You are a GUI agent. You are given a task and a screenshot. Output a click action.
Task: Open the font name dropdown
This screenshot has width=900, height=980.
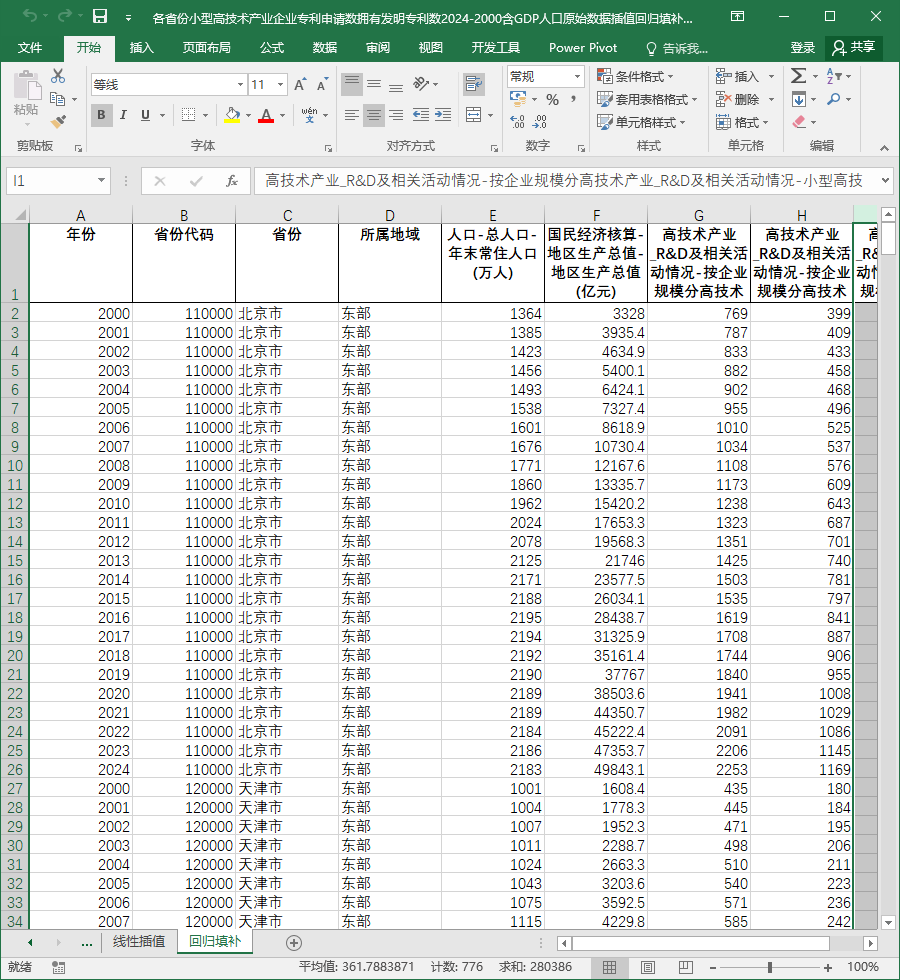pyautogui.click(x=240, y=84)
